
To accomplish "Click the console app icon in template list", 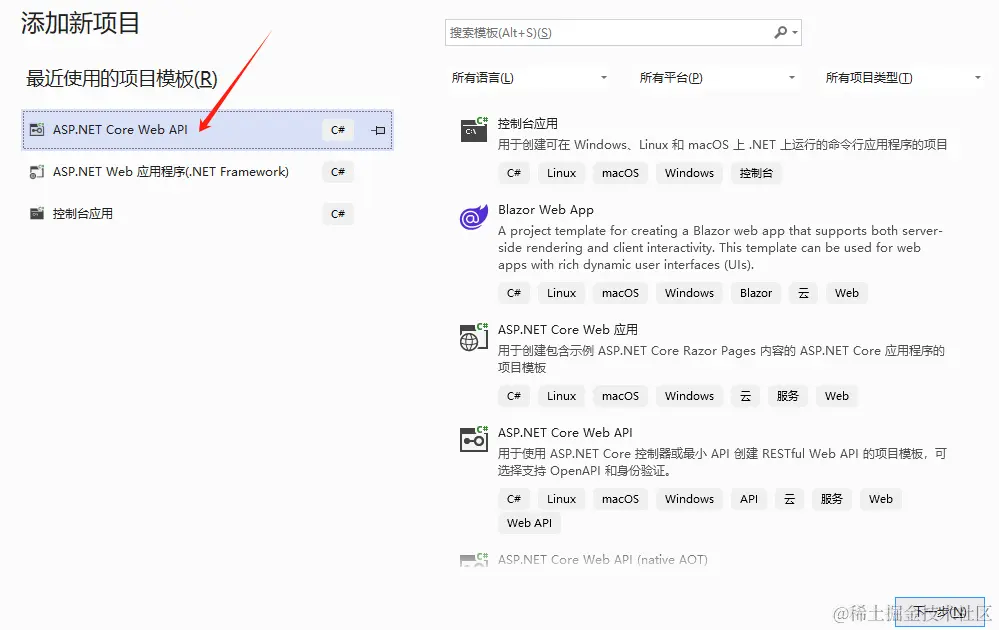I will [x=474, y=129].
